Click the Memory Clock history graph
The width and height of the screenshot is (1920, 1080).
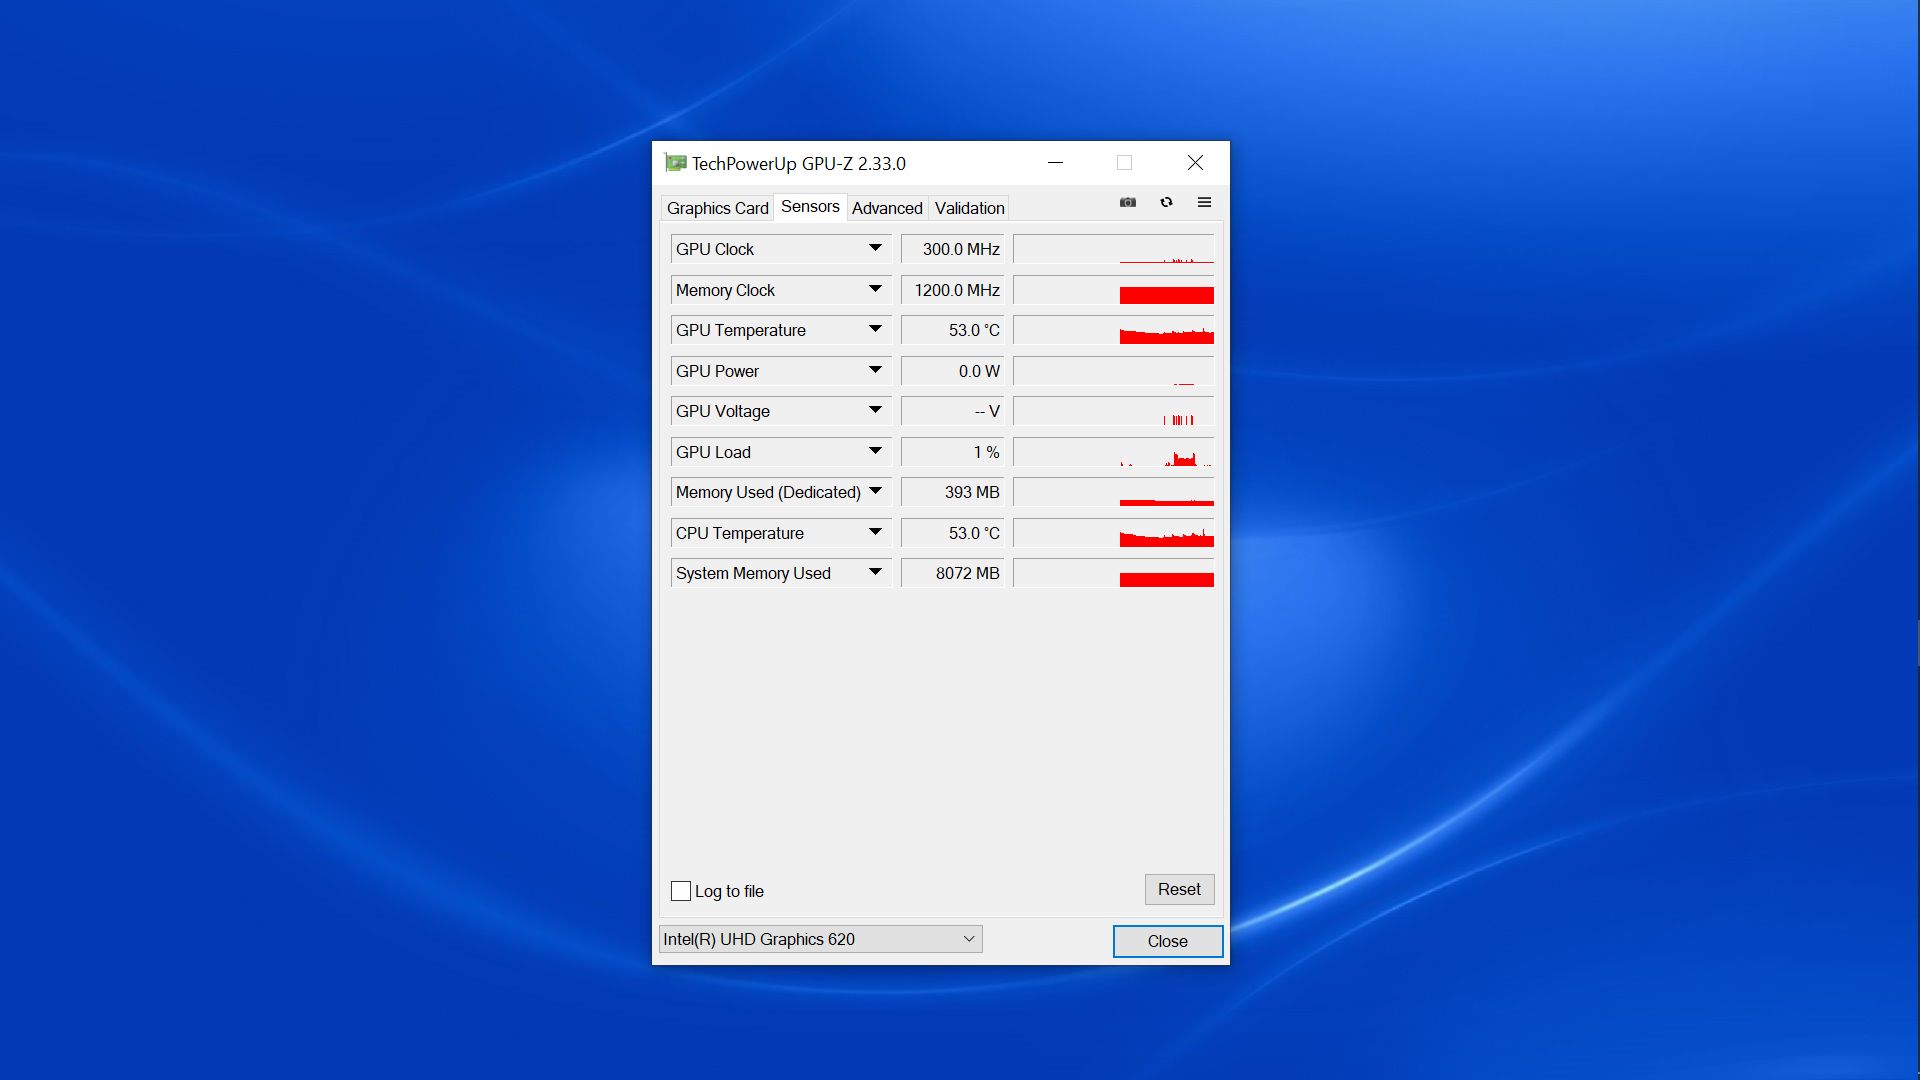tap(1113, 290)
